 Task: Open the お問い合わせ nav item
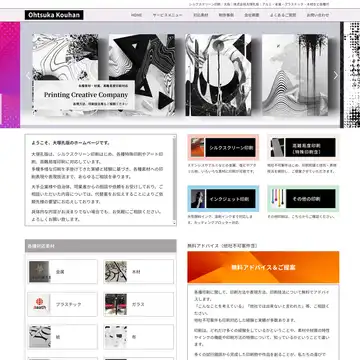[318, 15]
